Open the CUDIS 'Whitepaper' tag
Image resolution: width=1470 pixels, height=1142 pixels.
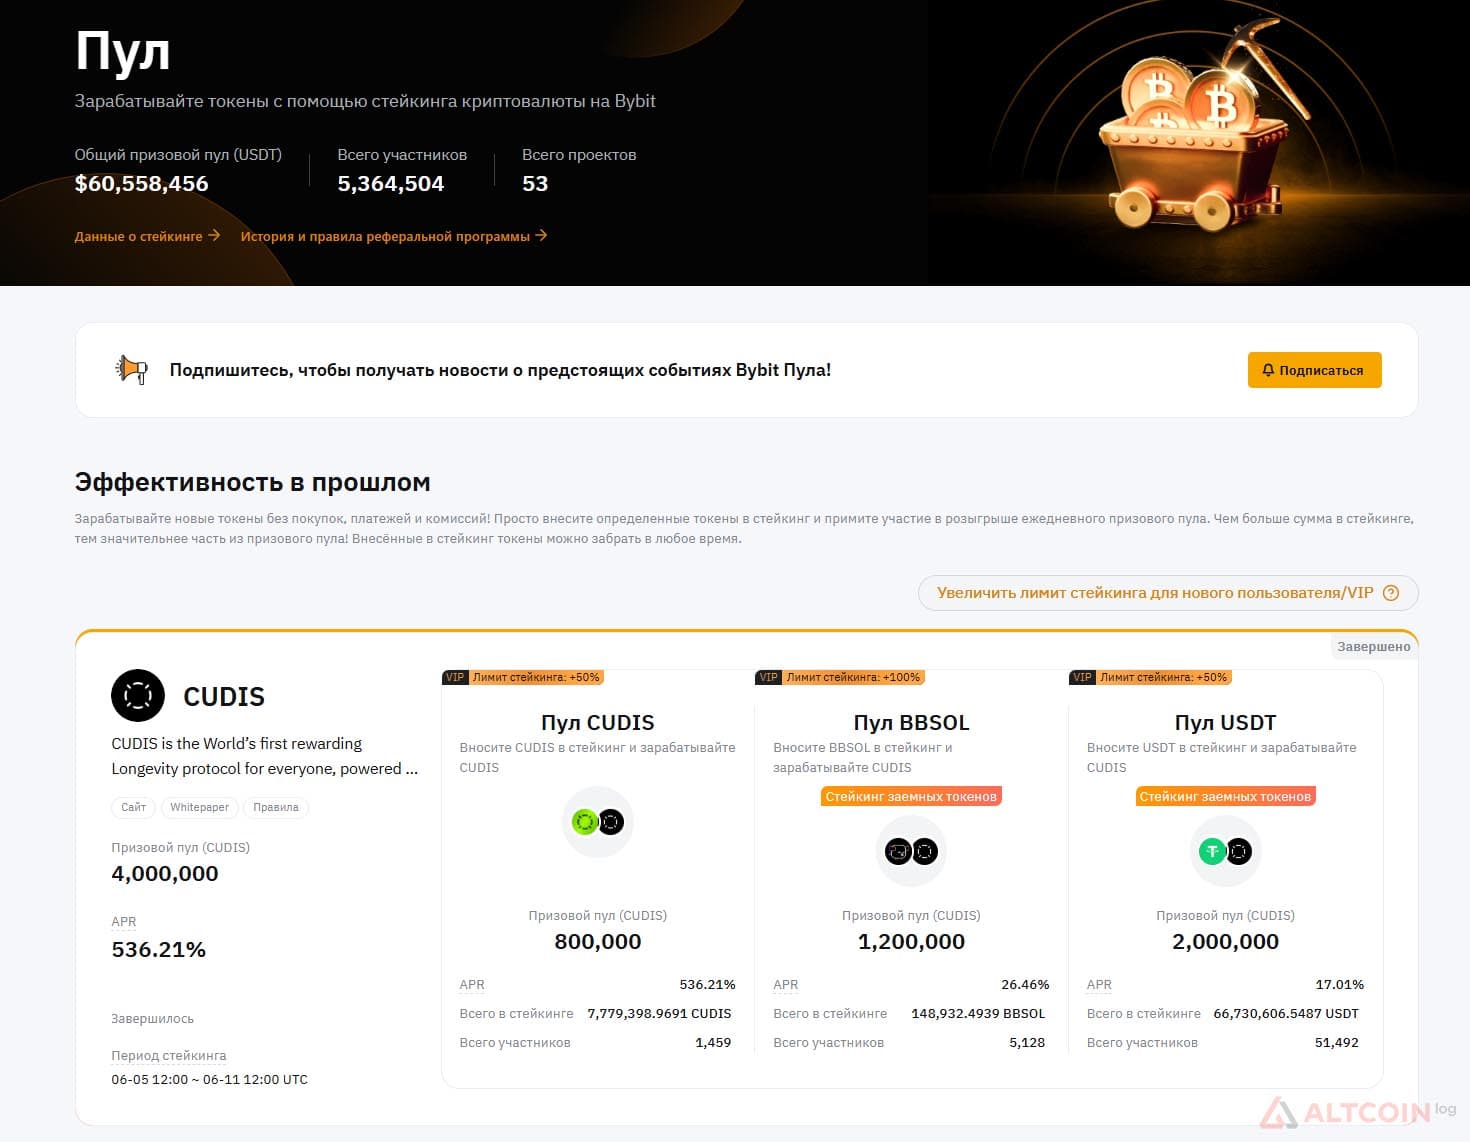tap(200, 807)
